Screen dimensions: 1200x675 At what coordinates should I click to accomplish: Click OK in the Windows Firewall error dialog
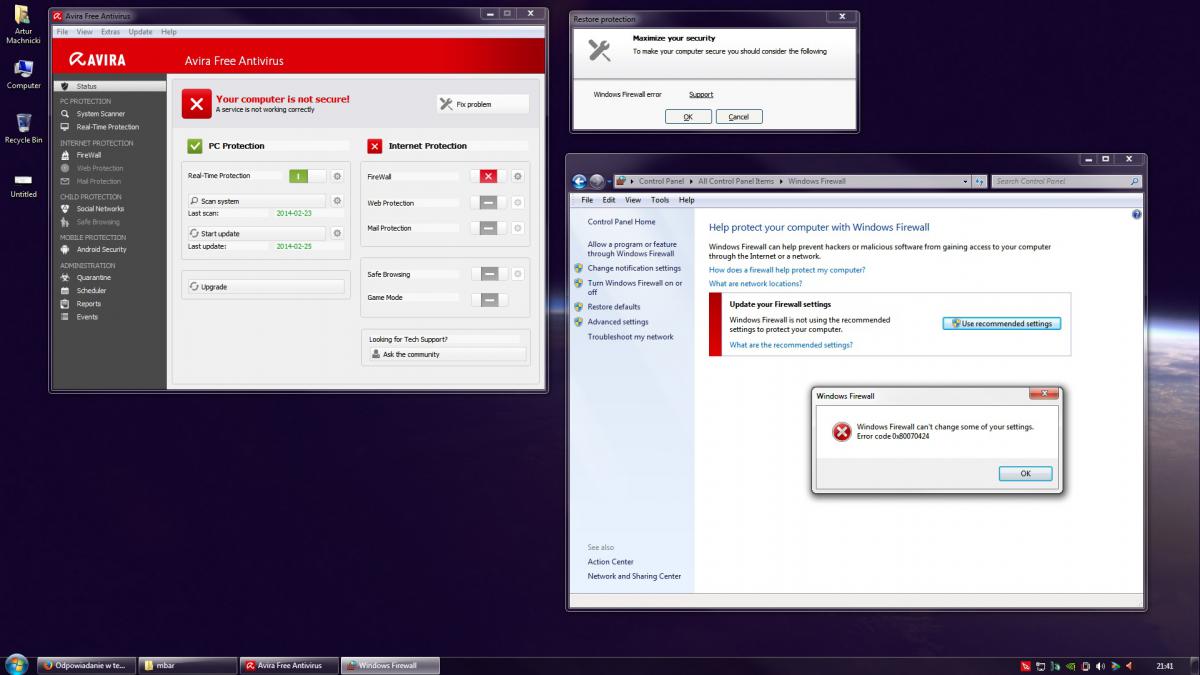click(1025, 474)
